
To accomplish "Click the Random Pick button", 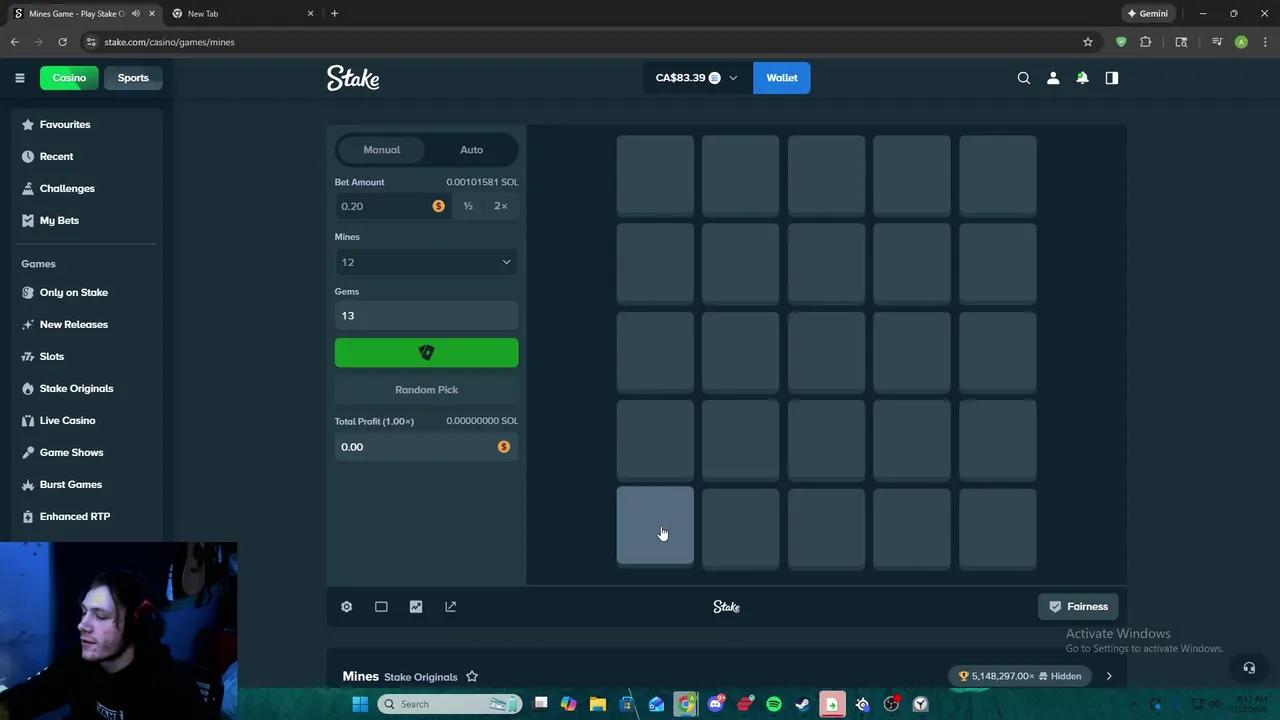I will (426, 390).
